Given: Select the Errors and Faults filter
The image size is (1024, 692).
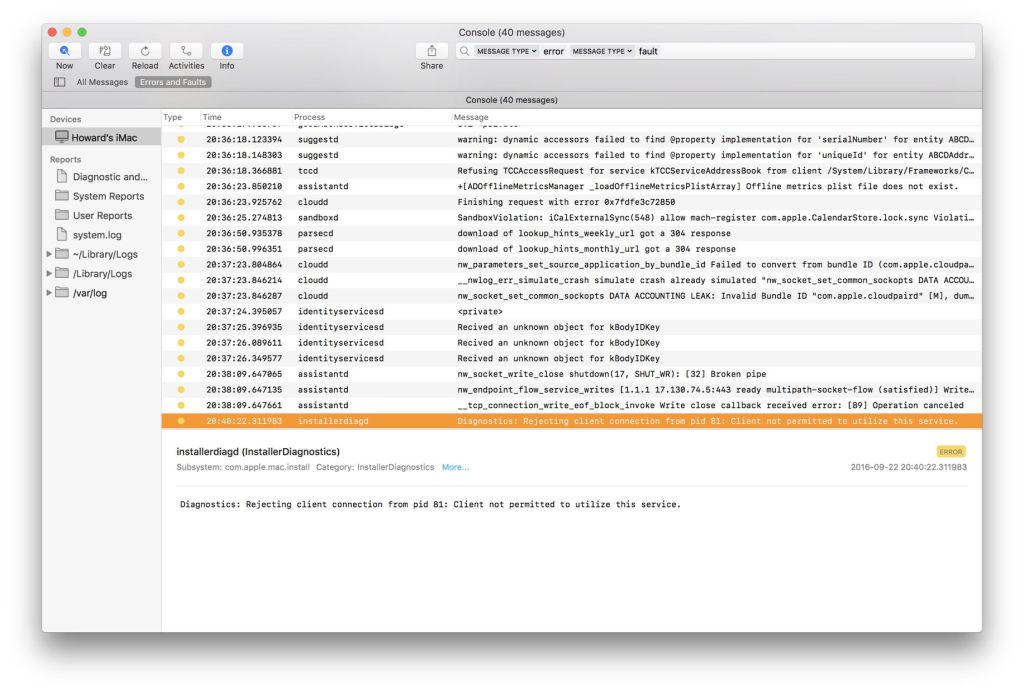Looking at the screenshot, I should (x=173, y=82).
